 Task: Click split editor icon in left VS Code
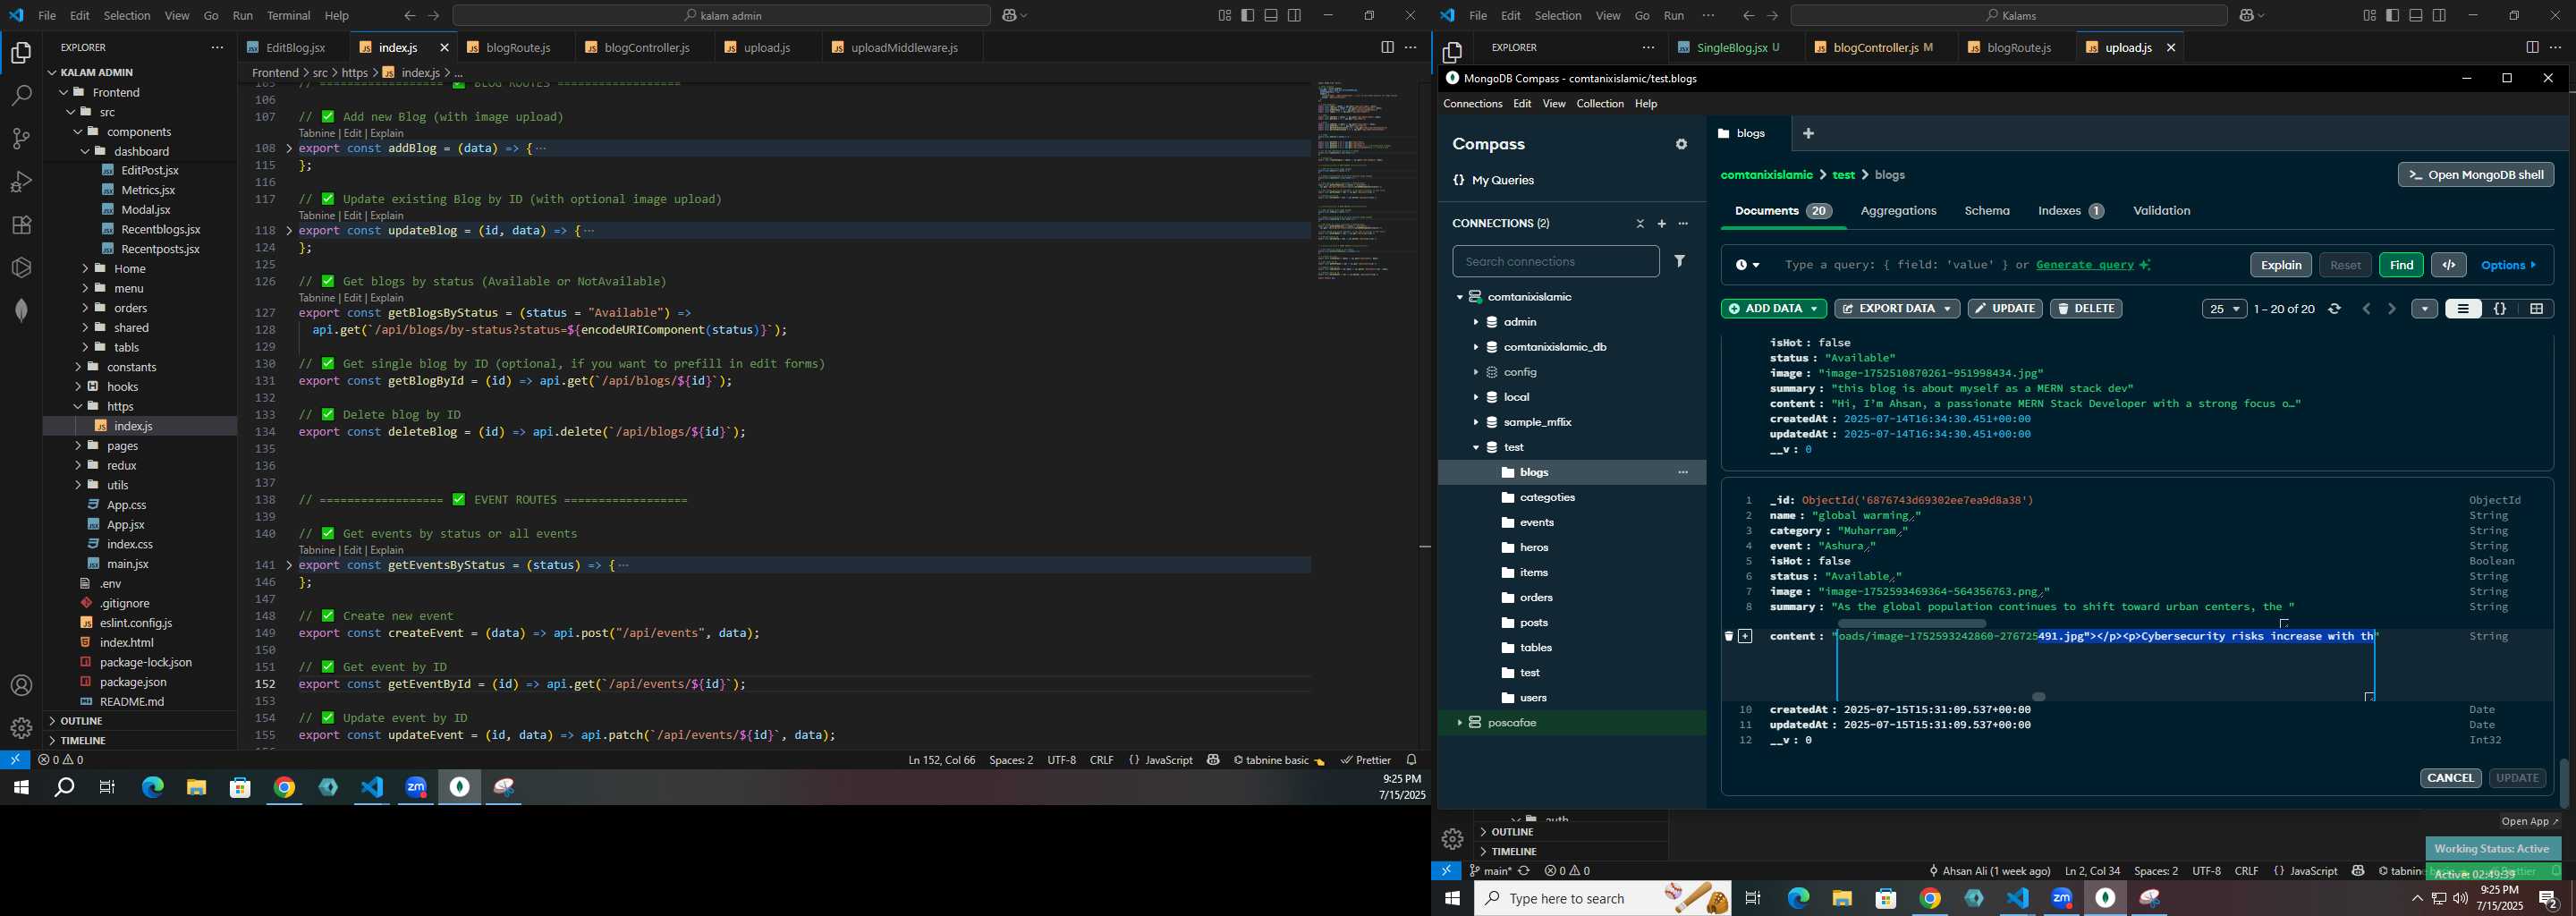pyautogui.click(x=1387, y=47)
